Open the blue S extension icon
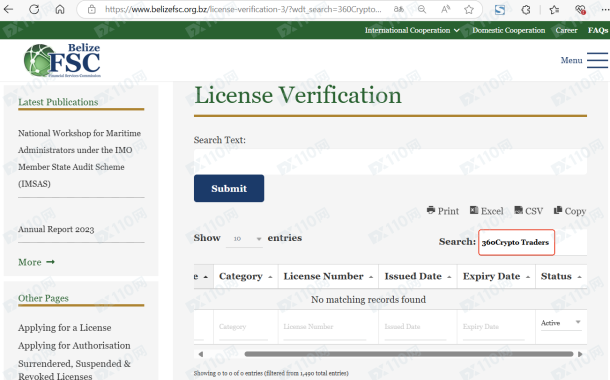 [x=500, y=9]
